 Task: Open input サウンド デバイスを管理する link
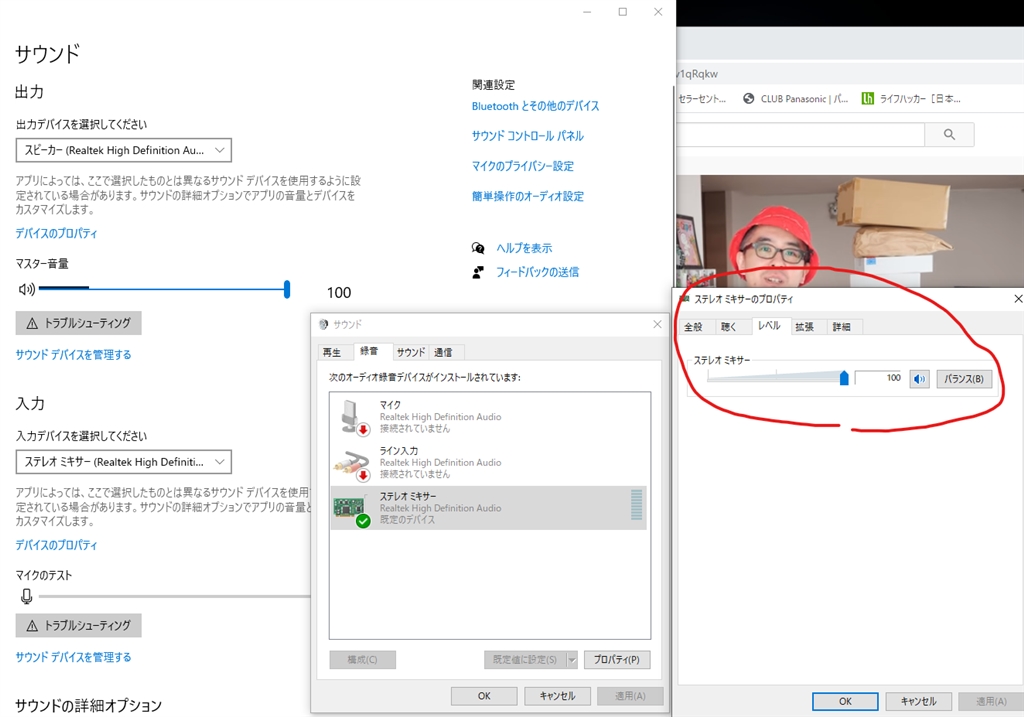pyautogui.click(x=73, y=657)
